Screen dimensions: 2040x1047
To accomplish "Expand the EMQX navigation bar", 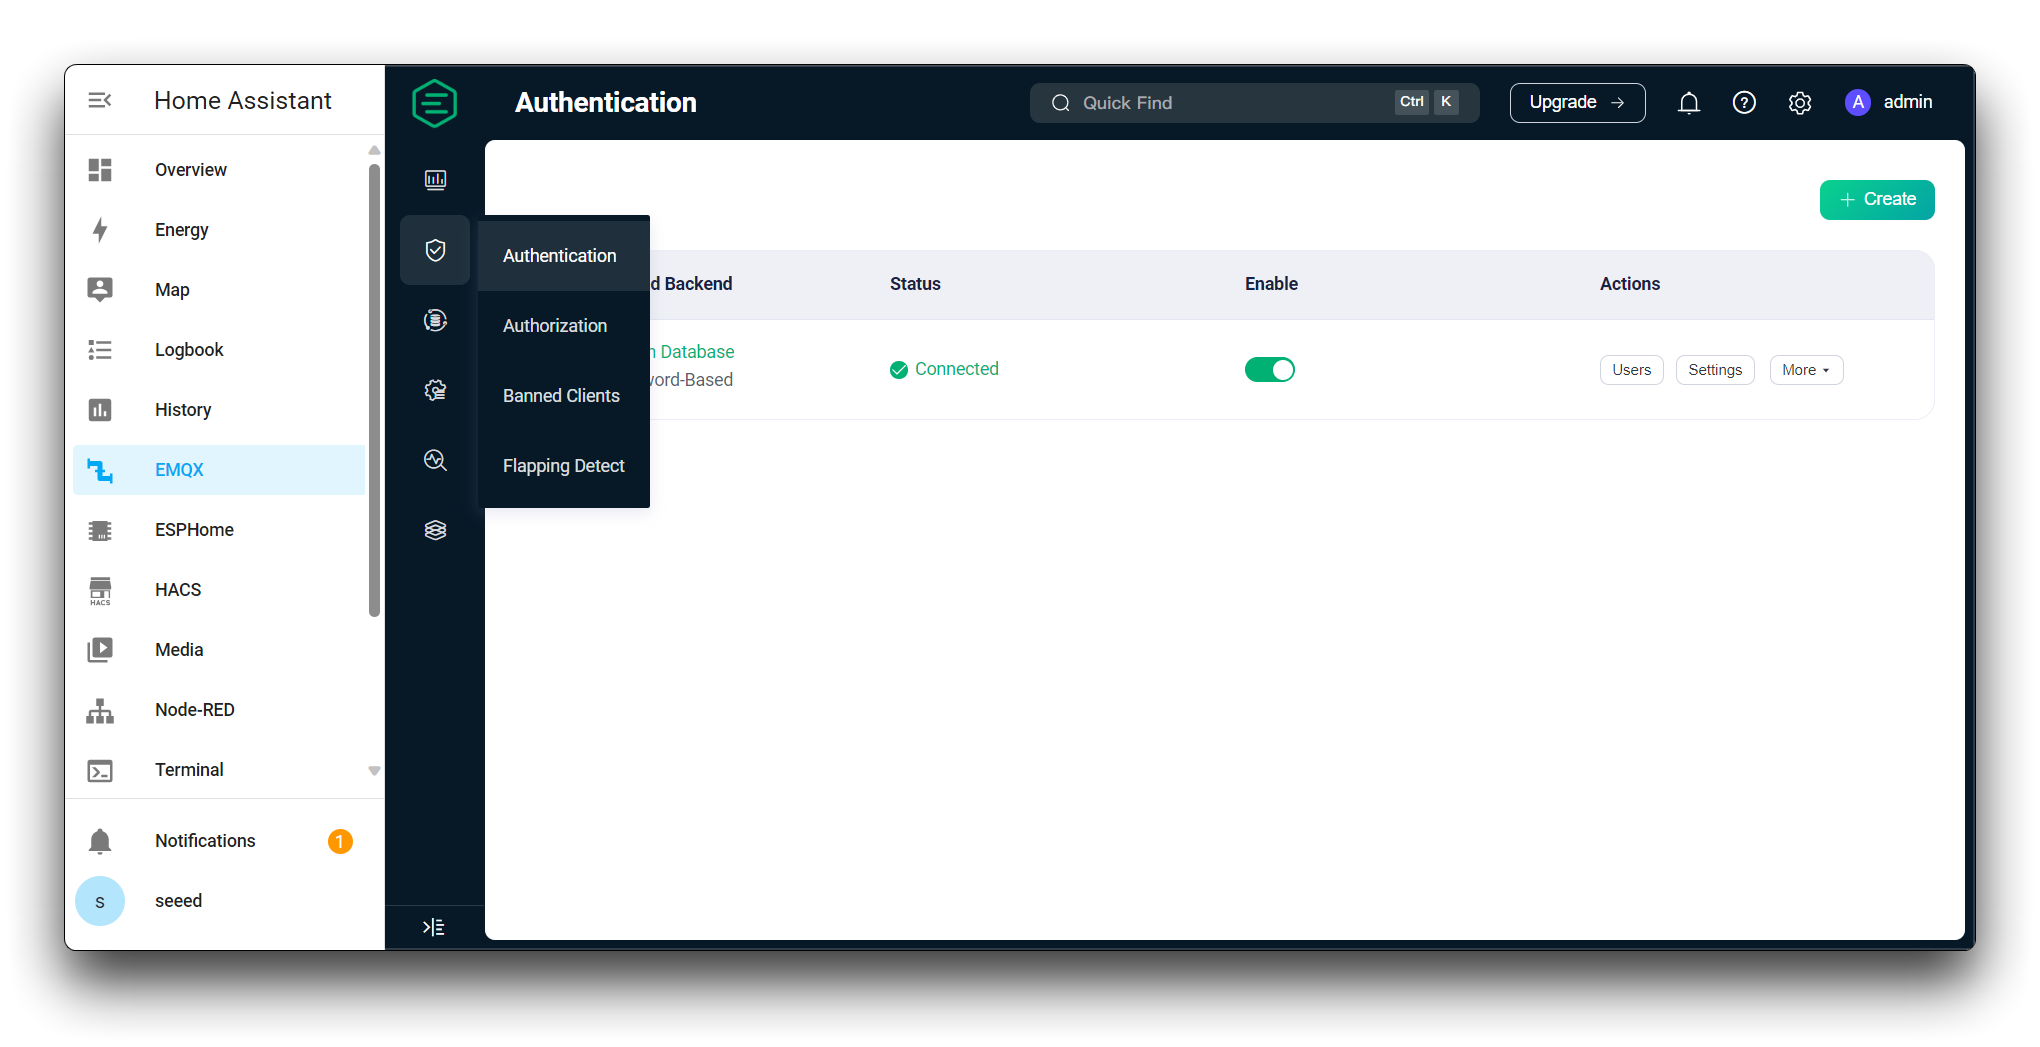I will point(434,927).
